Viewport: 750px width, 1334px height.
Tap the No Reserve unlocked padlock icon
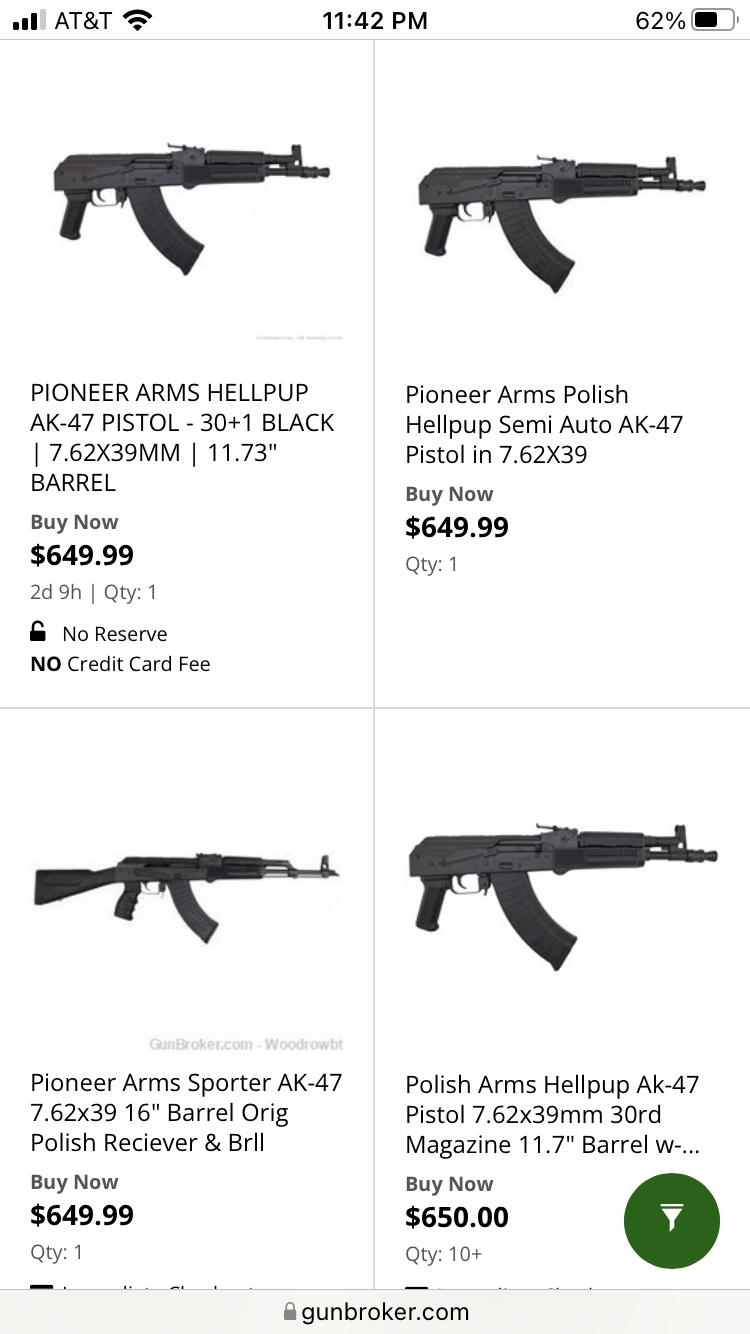click(x=38, y=632)
